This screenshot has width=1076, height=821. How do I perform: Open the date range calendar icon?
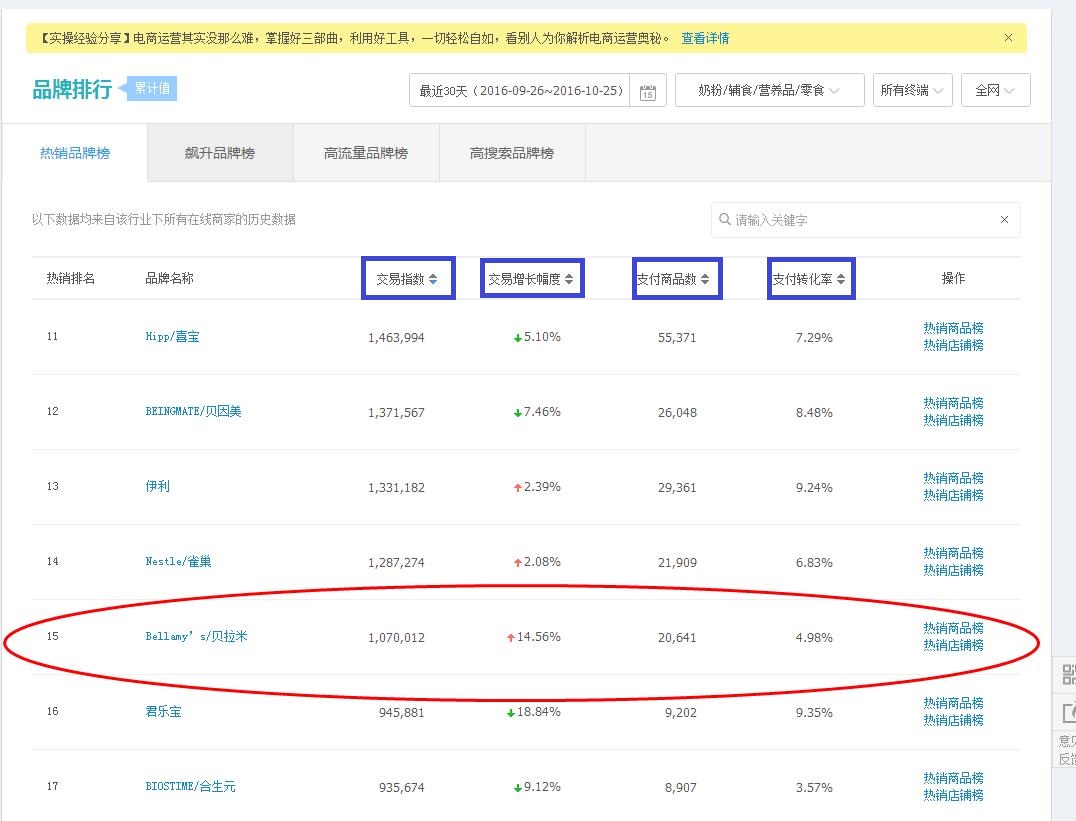click(647, 92)
